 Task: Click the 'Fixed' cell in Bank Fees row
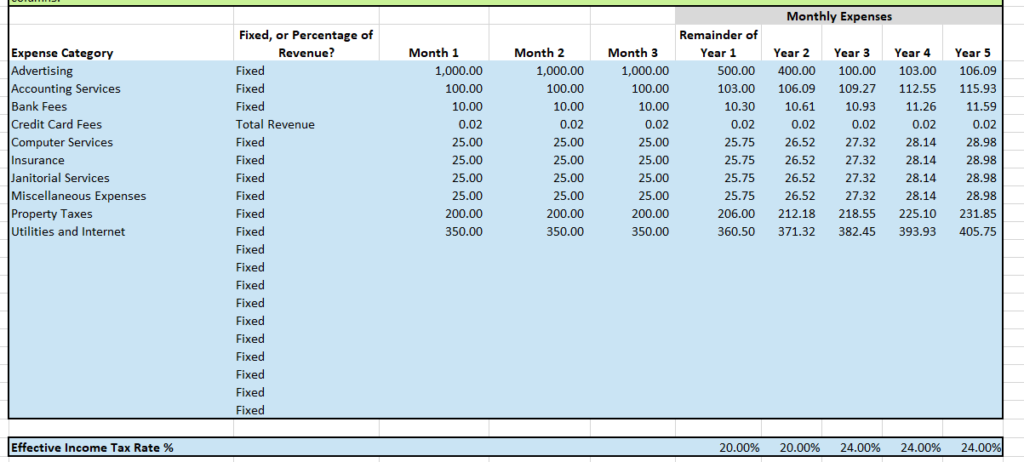[x=250, y=107]
